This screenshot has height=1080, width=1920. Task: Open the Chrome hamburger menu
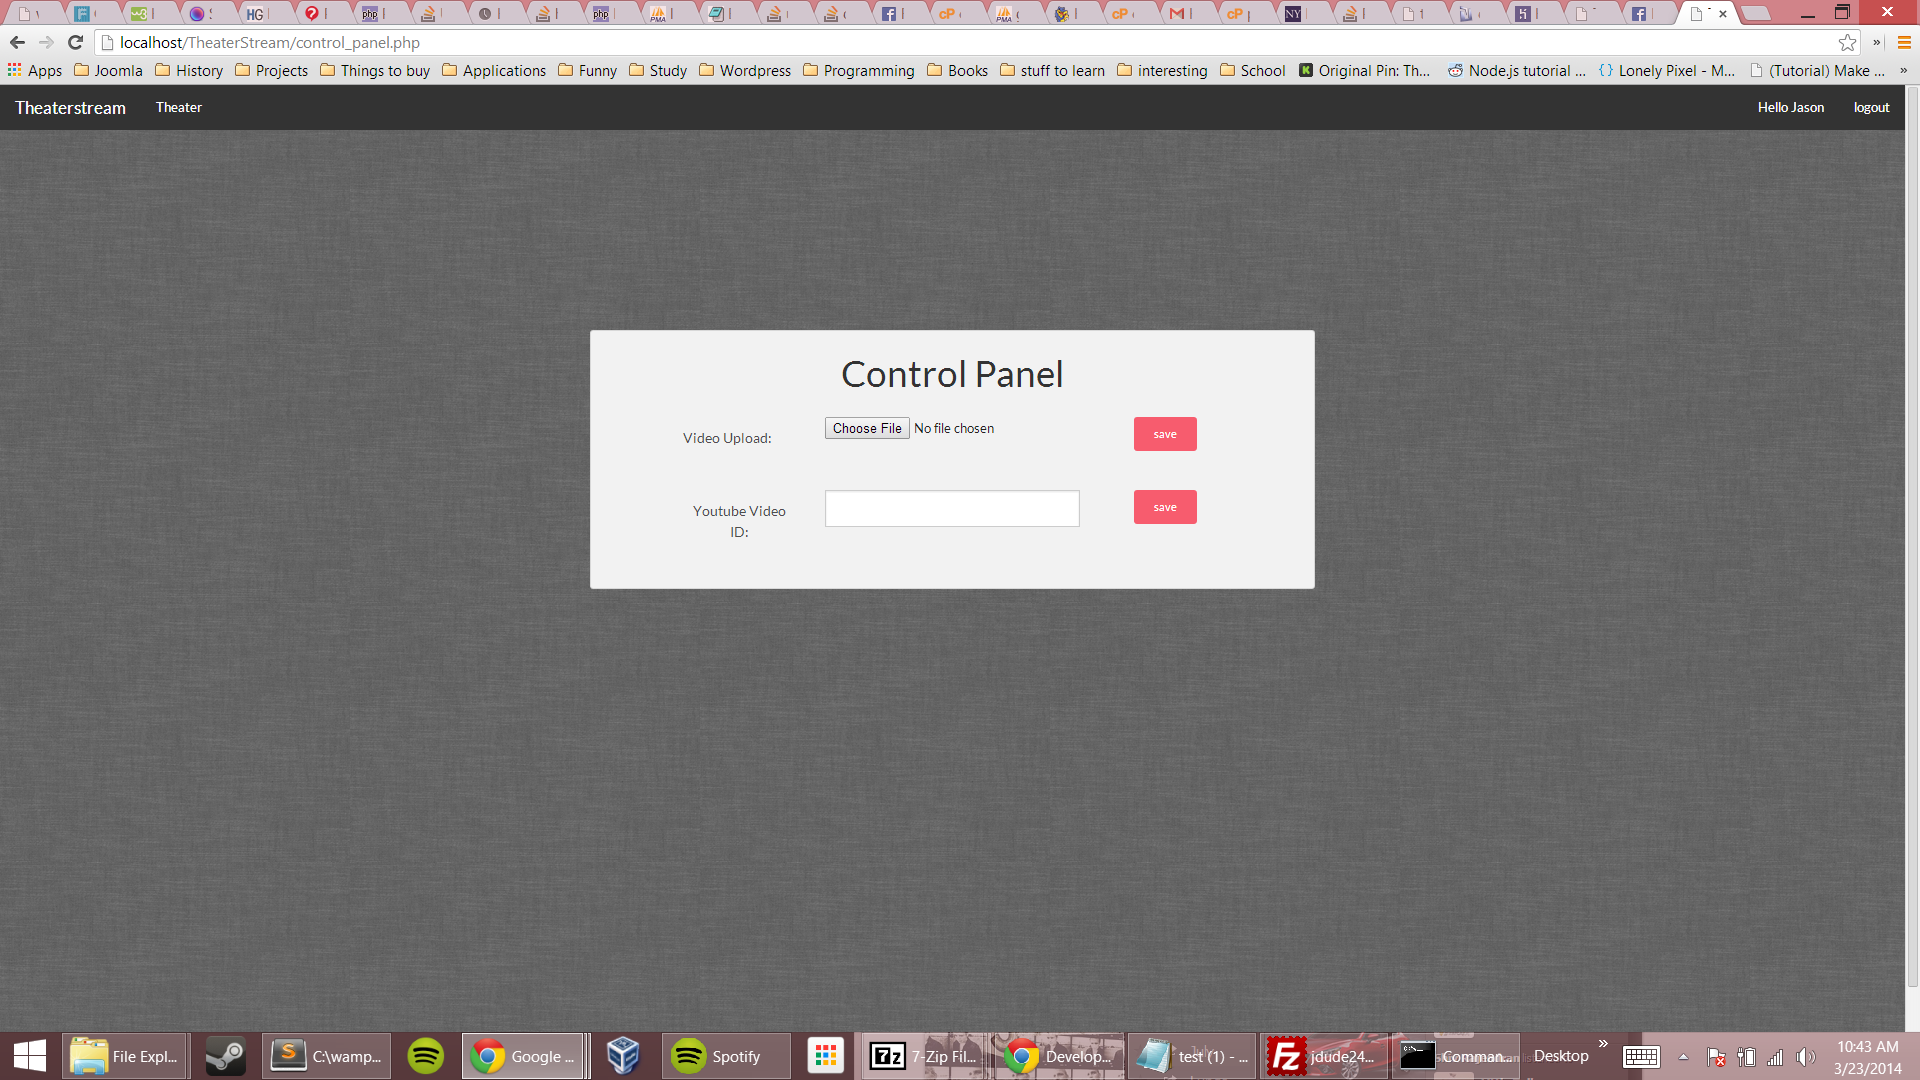pyautogui.click(x=1904, y=42)
